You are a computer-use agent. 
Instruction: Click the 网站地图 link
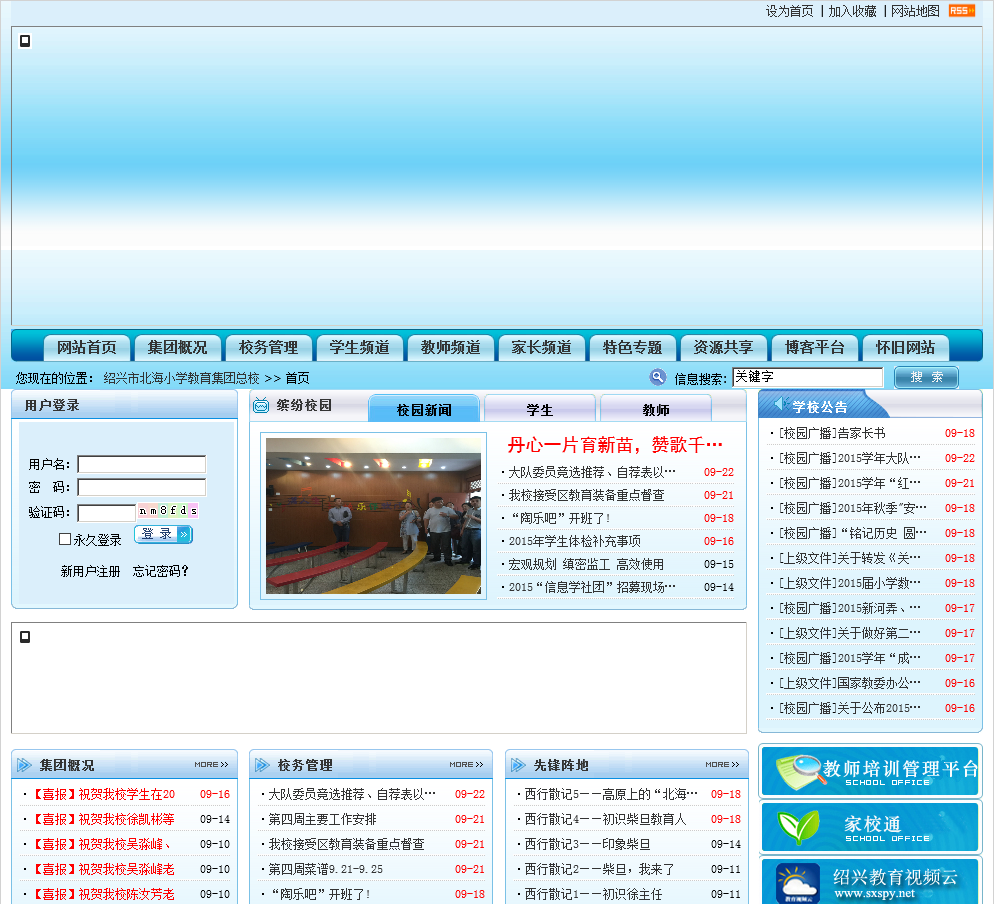click(x=915, y=11)
